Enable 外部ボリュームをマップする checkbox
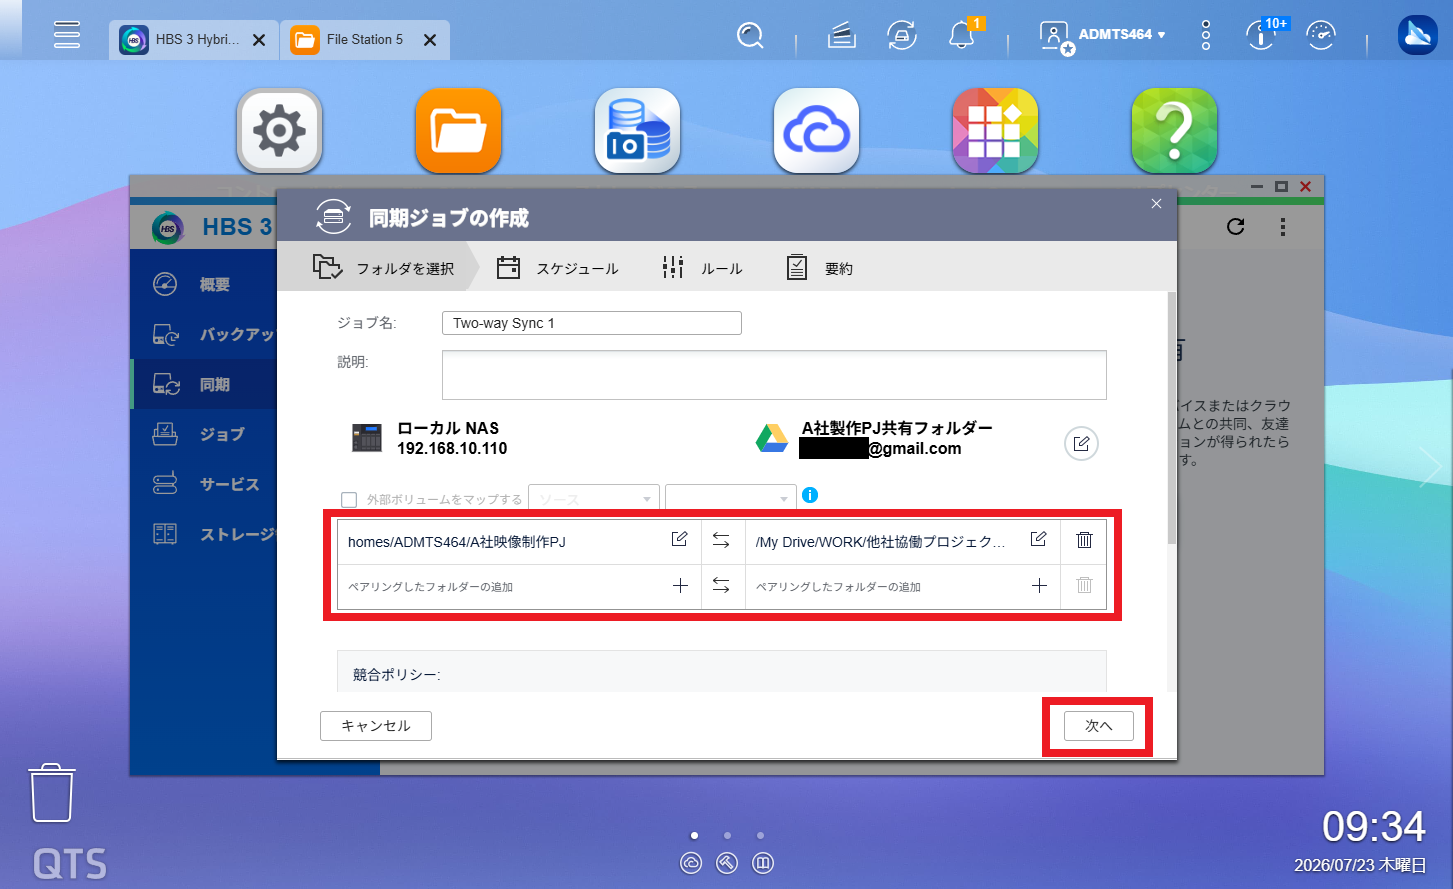The image size is (1453, 889). tap(349, 500)
